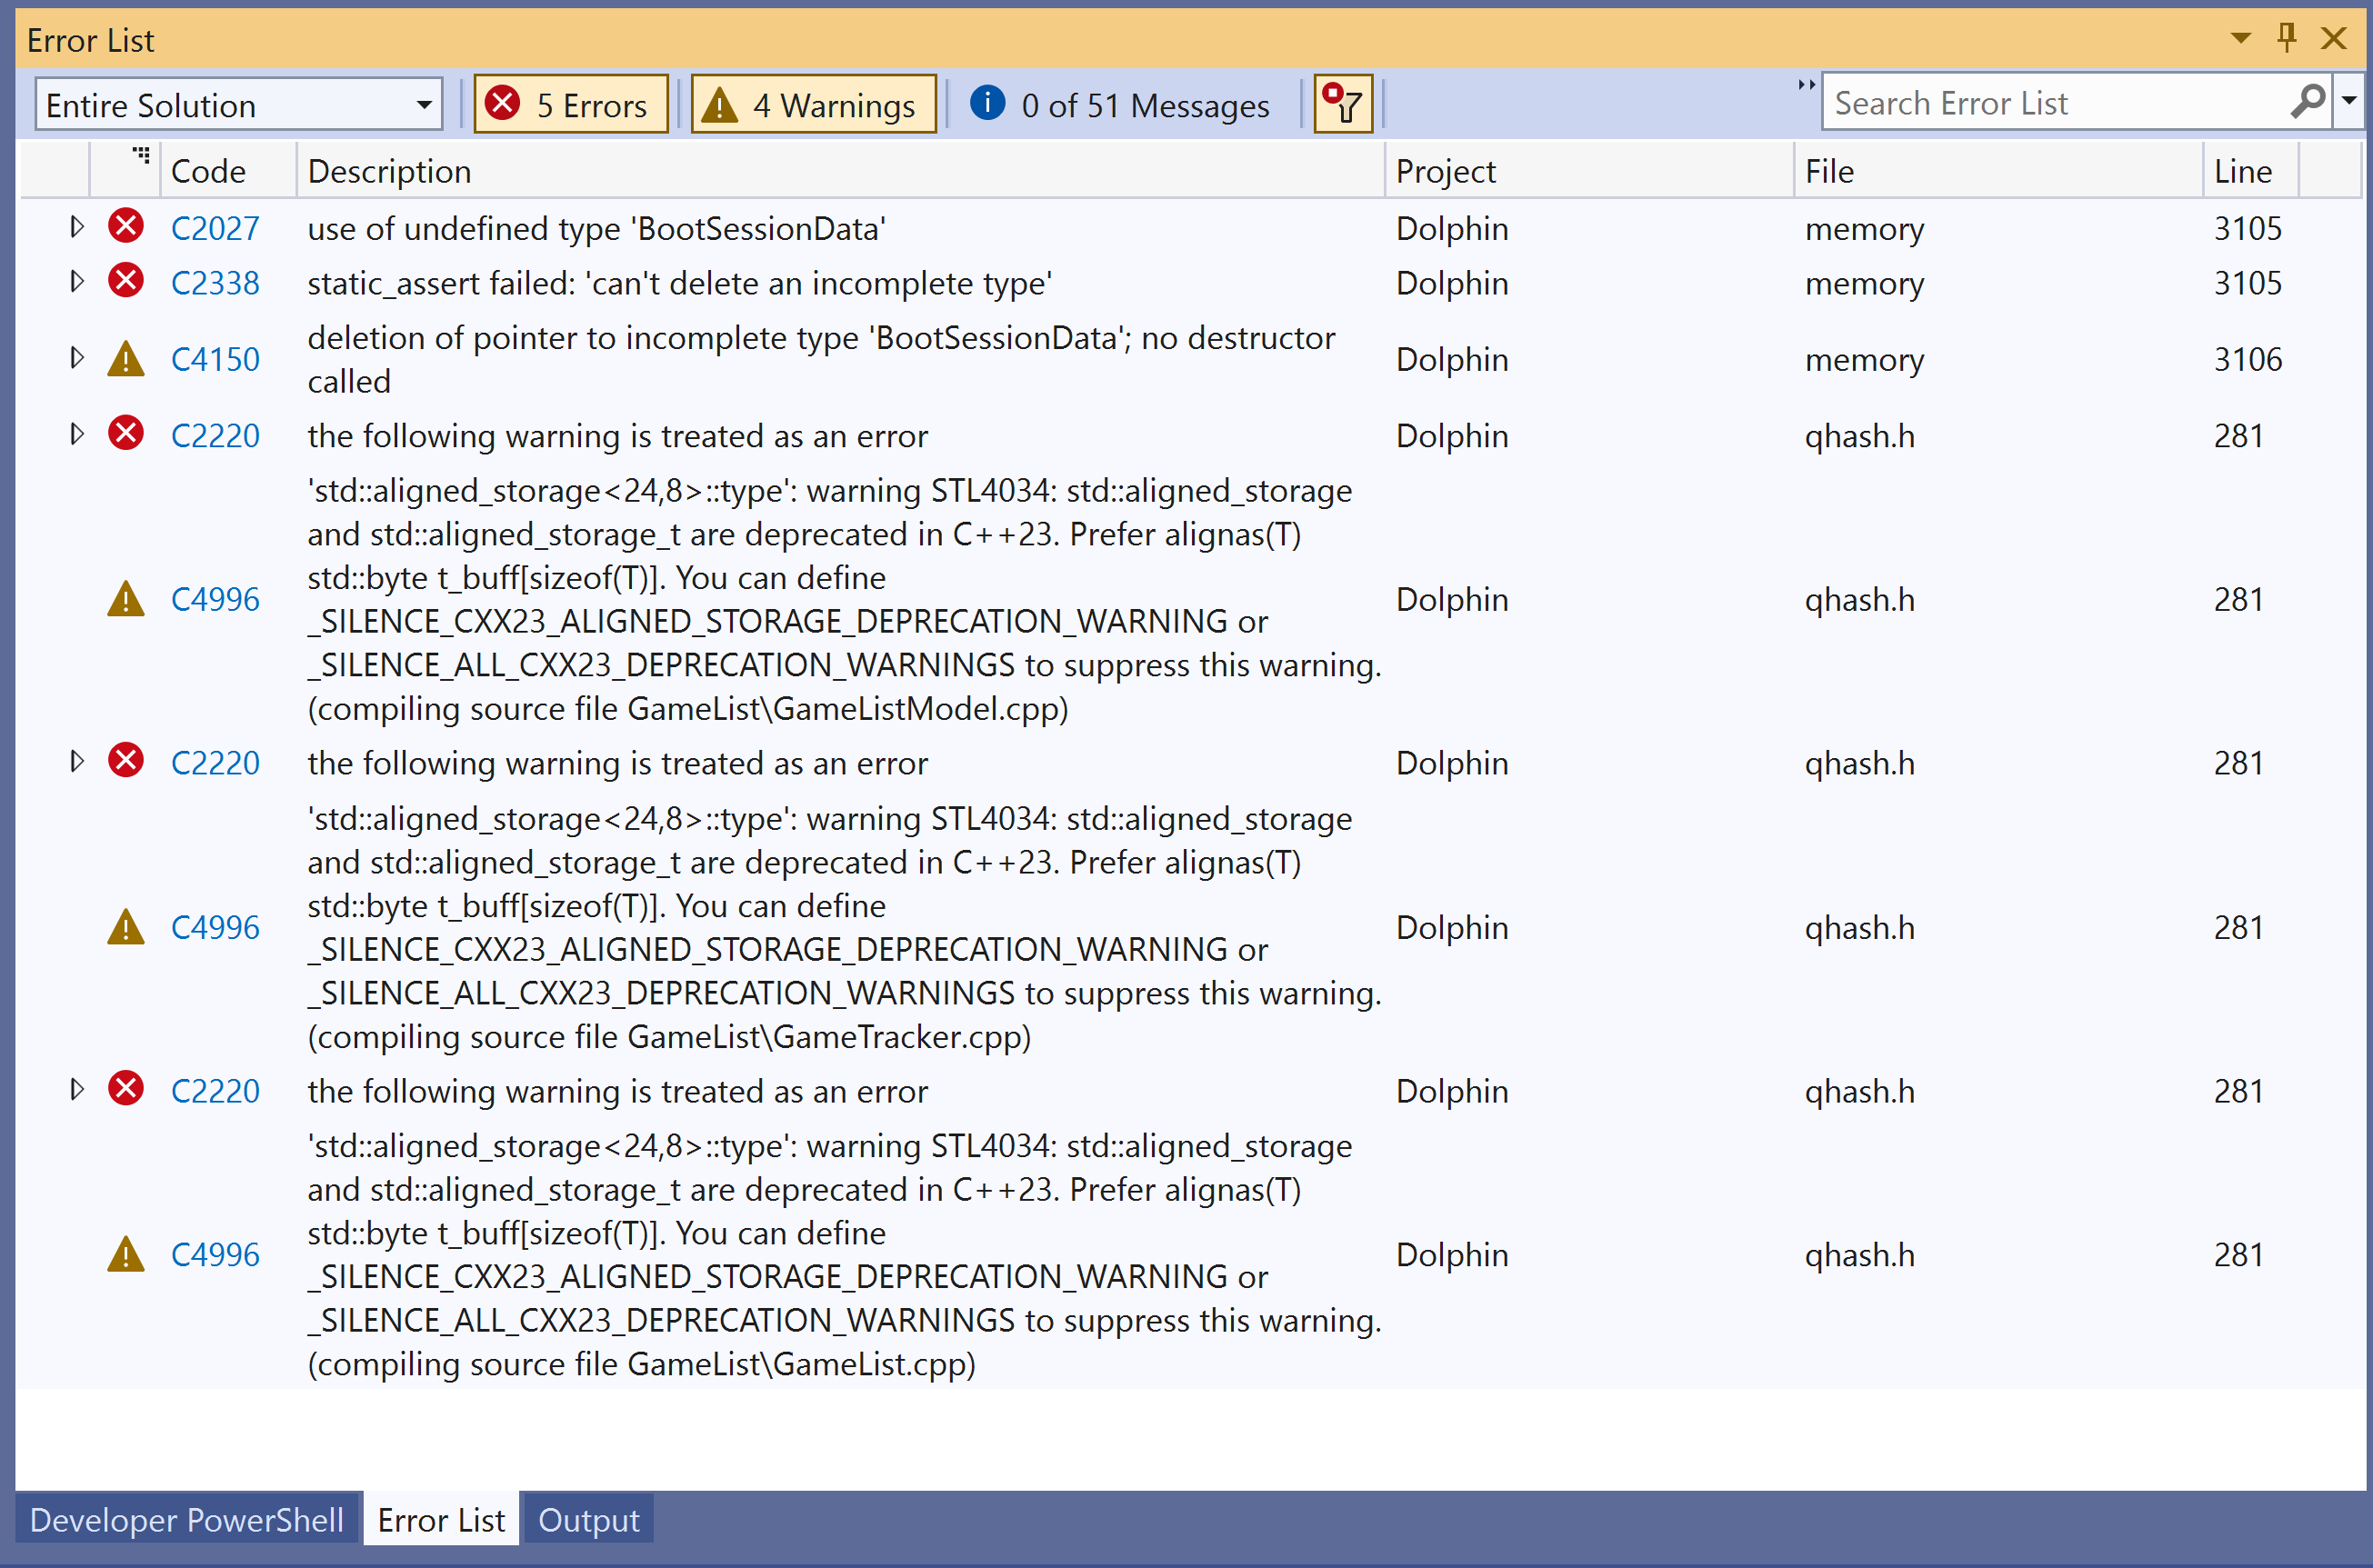Click the pin auto-hide icon
Screen dimensions: 2373x1568
[2287, 38]
